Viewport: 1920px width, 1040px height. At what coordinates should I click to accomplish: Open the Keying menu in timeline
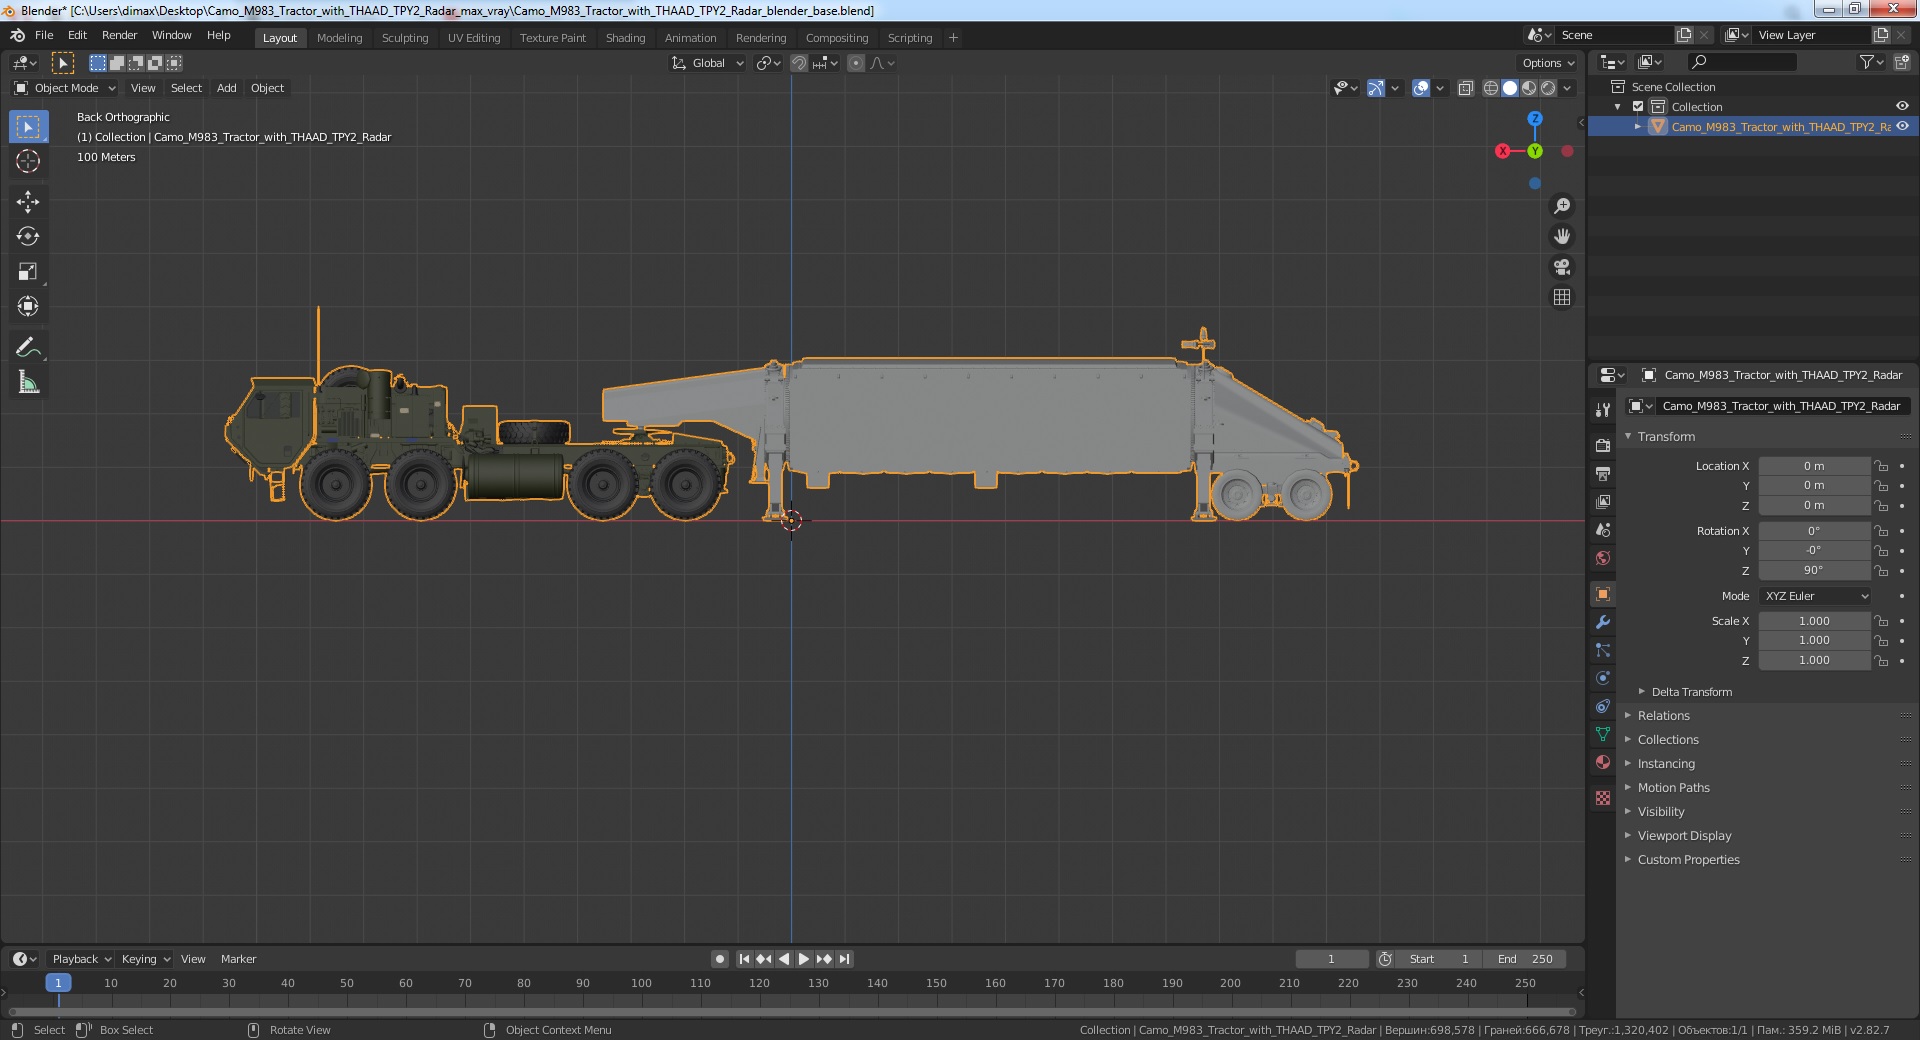pos(145,959)
